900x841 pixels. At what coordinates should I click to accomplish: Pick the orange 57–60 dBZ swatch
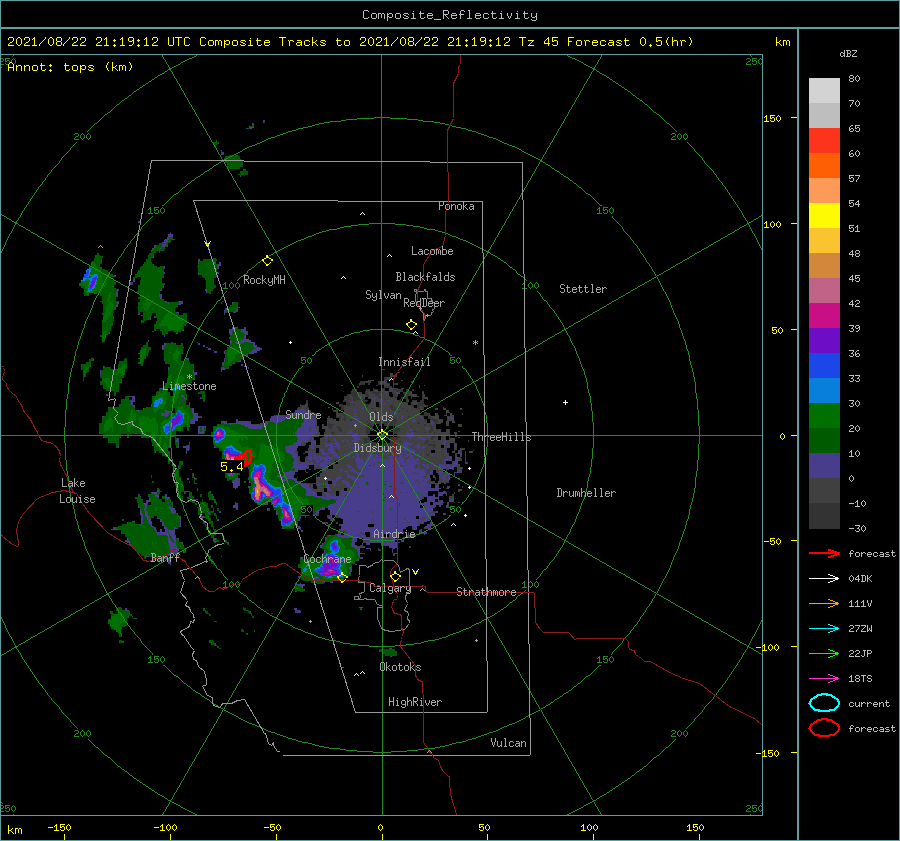[x=824, y=165]
